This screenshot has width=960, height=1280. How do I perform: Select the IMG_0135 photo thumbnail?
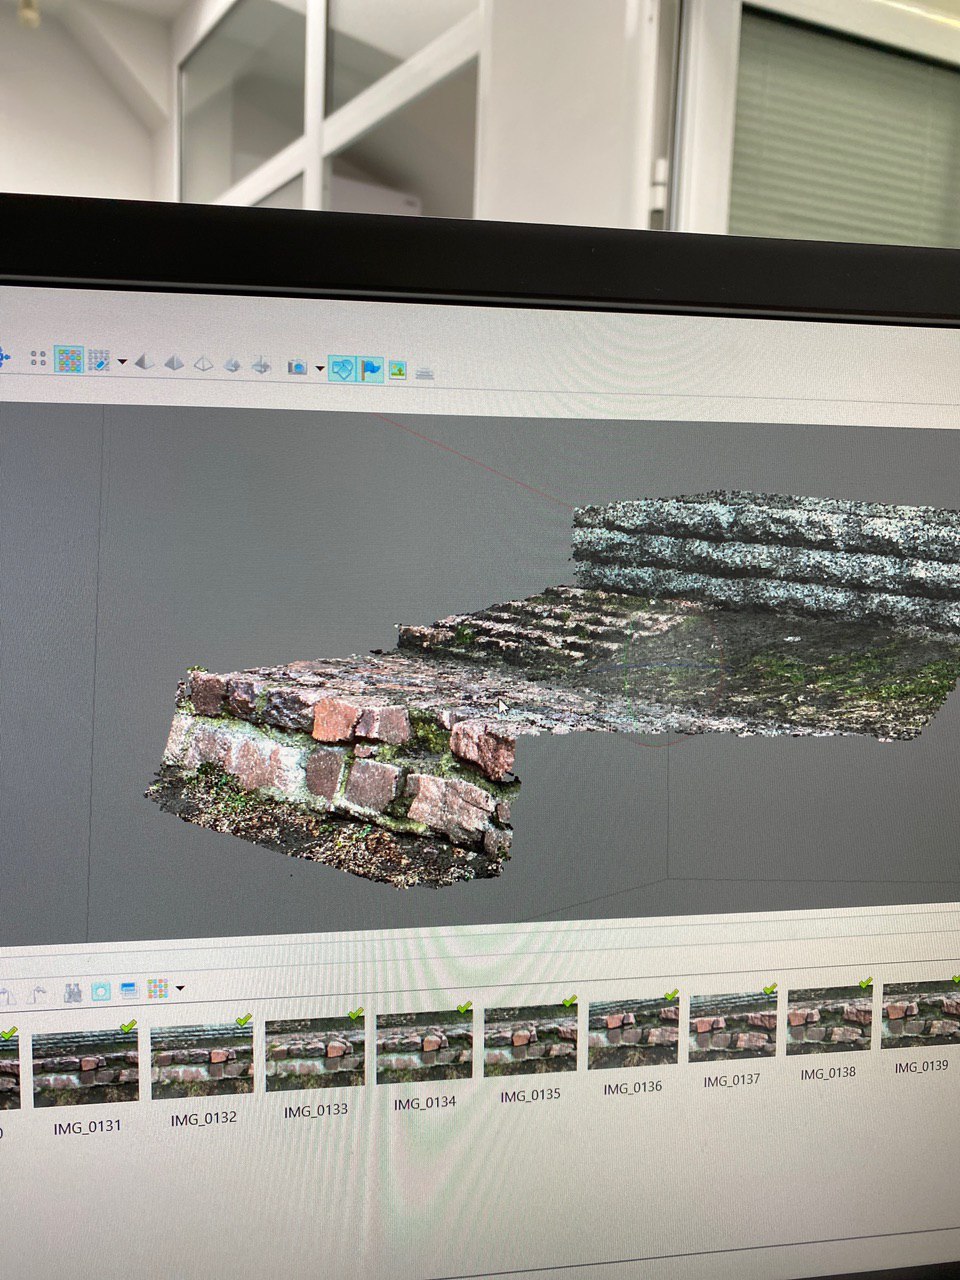[x=531, y=1041]
